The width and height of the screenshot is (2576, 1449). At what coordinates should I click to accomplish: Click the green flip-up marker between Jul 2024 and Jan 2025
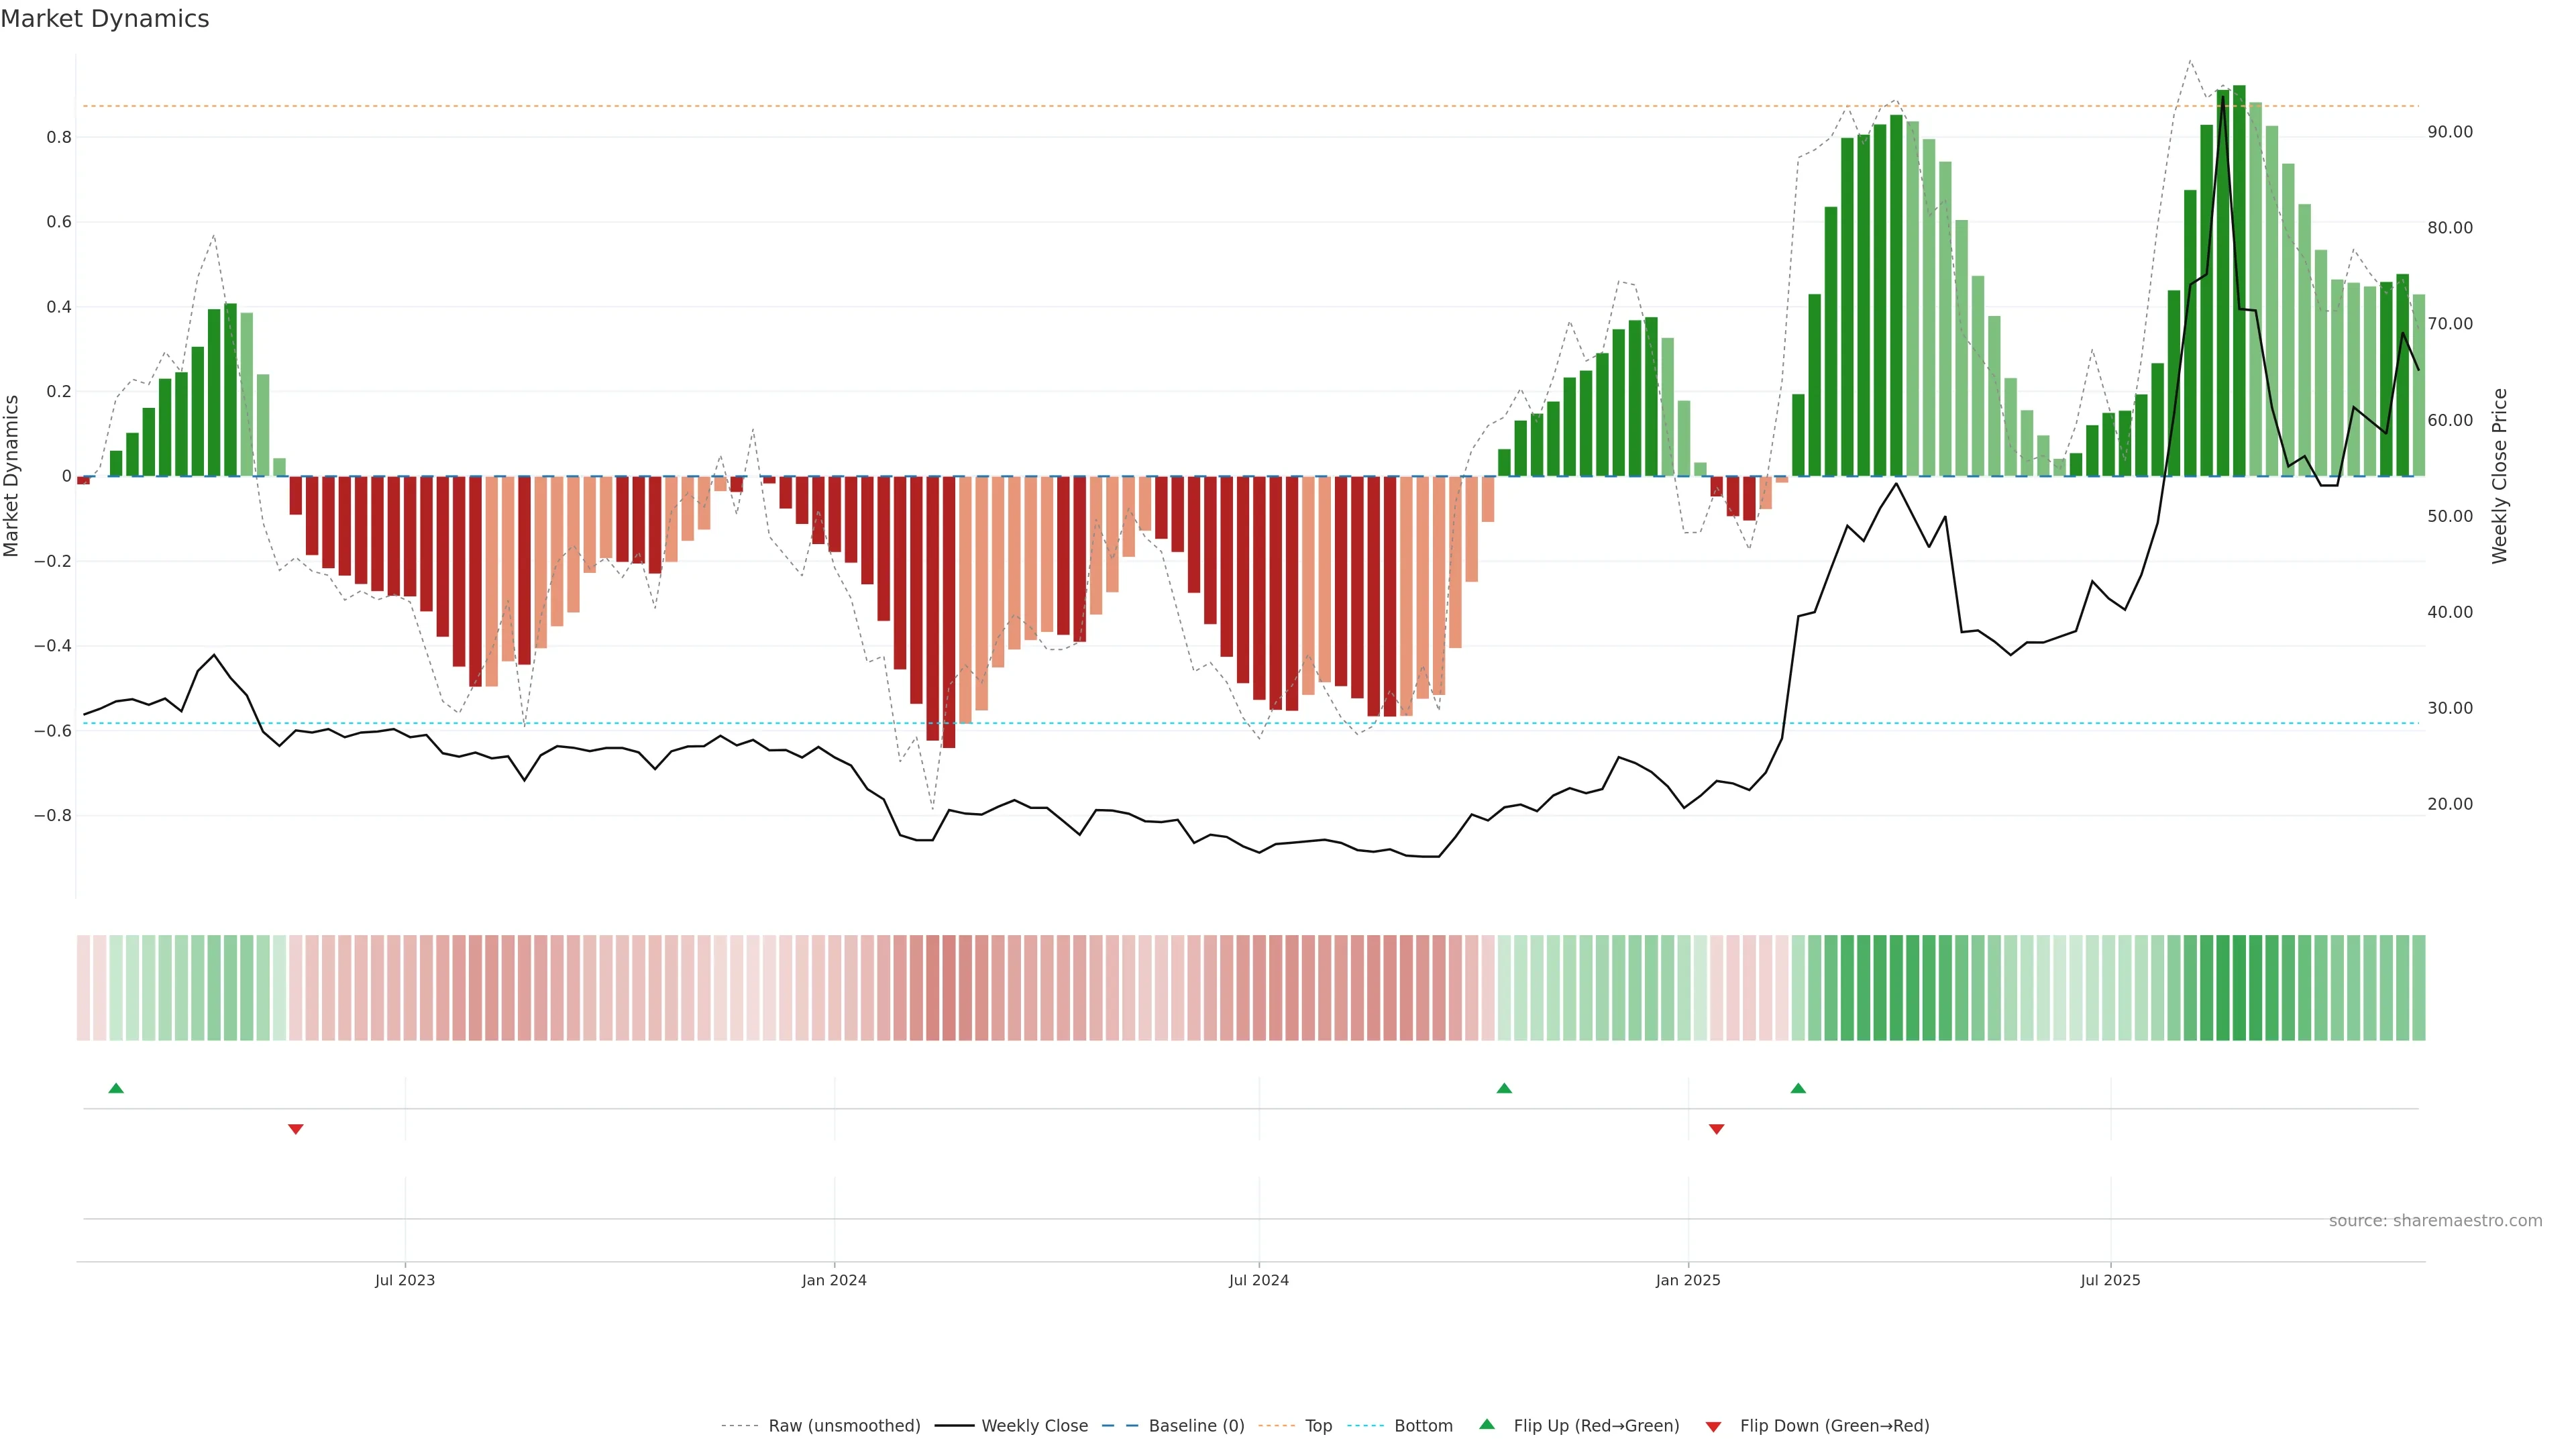pos(1504,1088)
